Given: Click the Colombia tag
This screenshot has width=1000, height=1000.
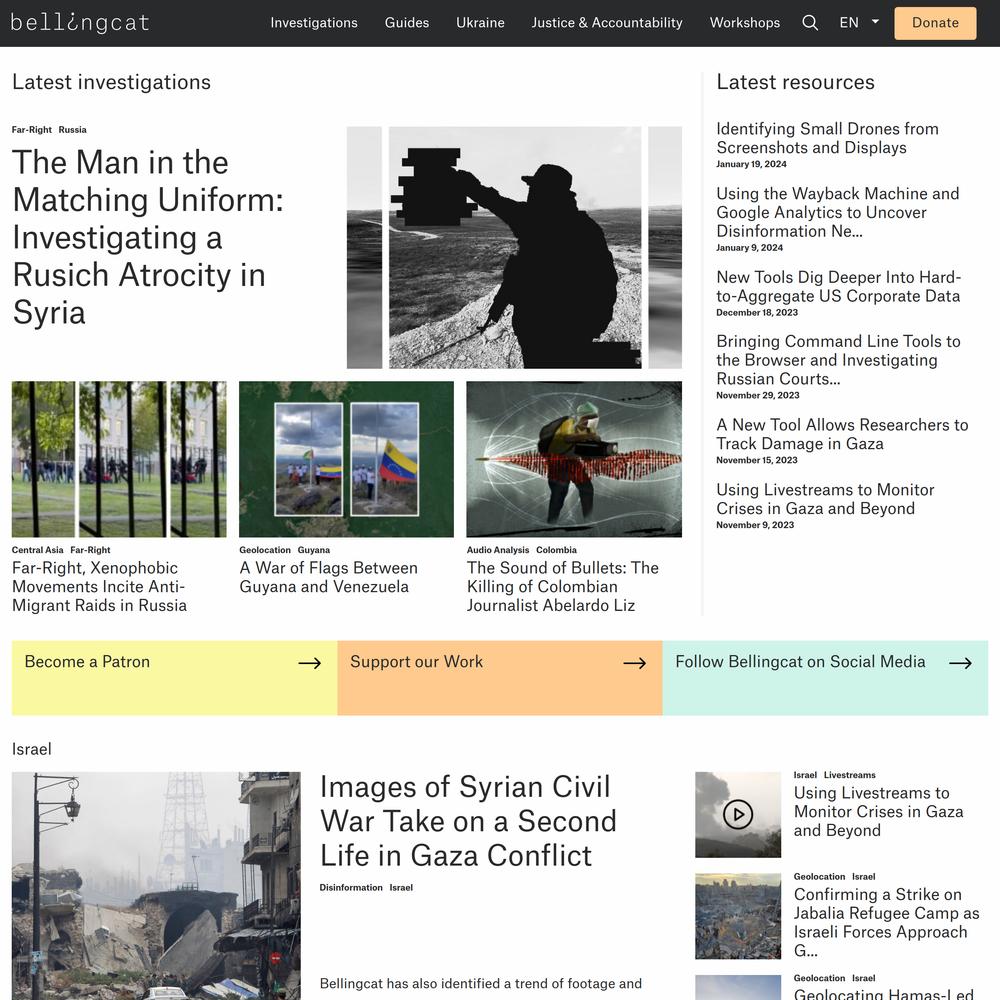Looking at the screenshot, I should pos(556,550).
